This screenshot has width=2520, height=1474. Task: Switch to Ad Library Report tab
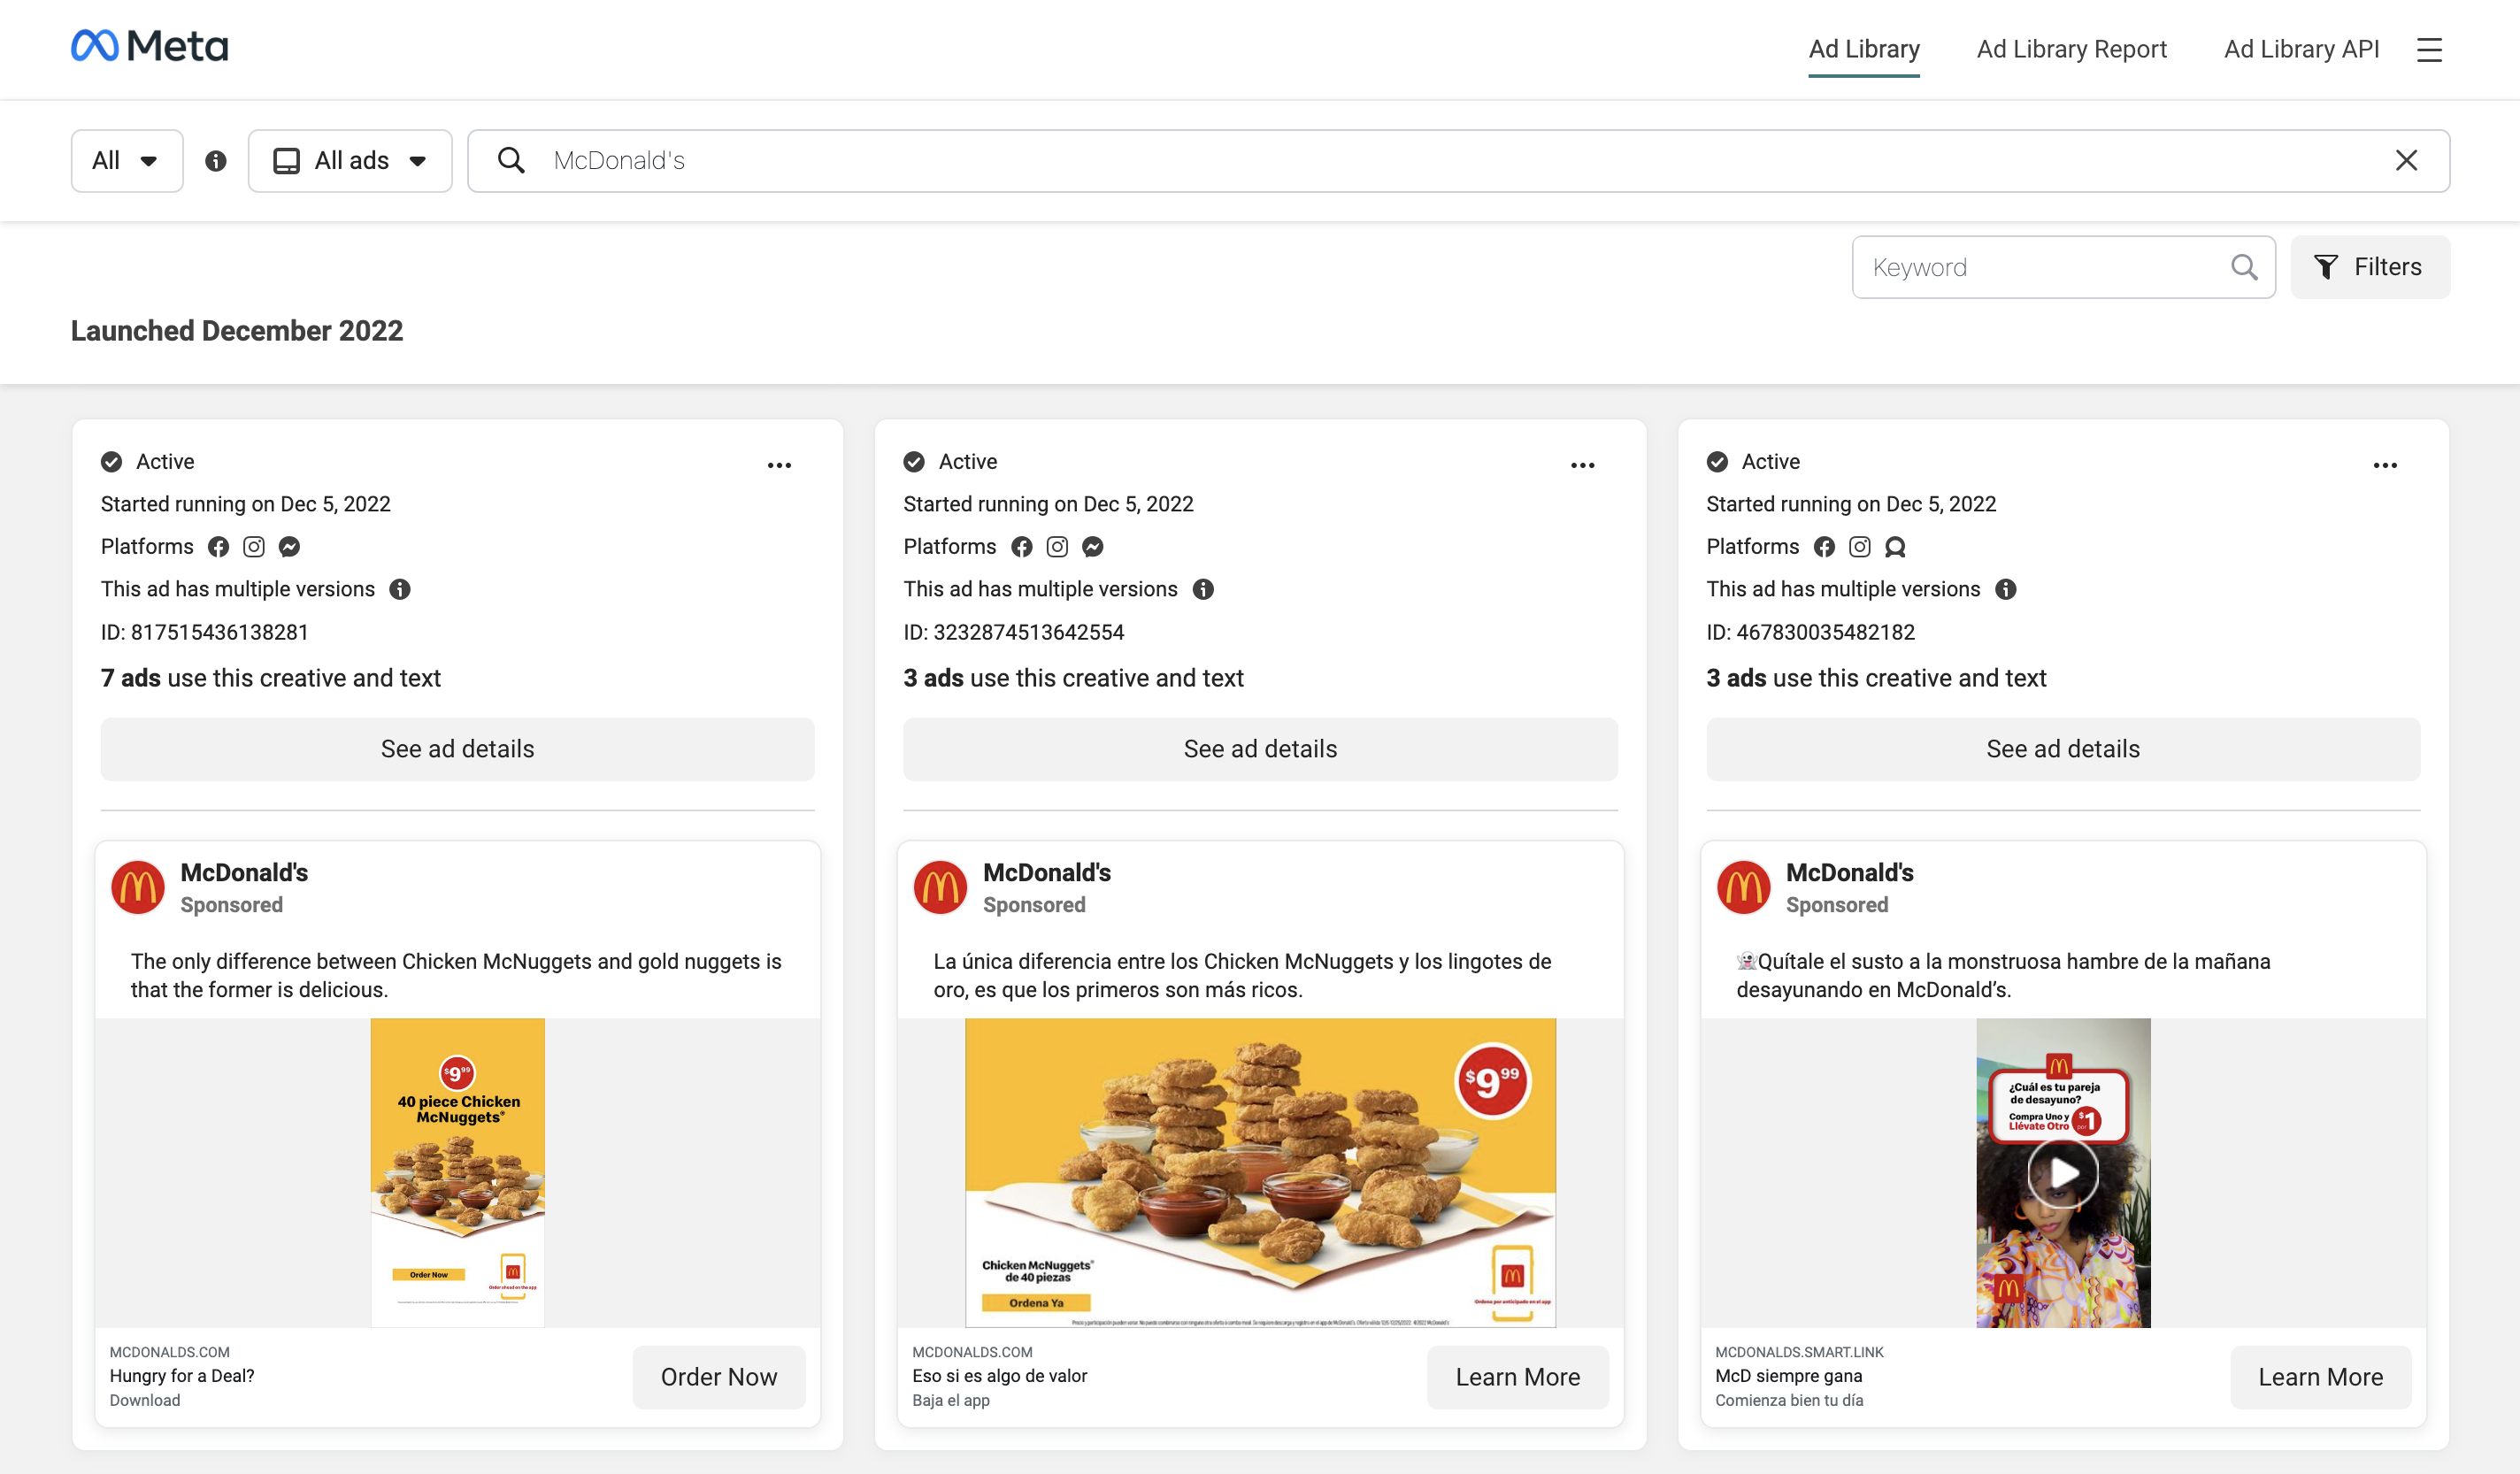(2071, 49)
